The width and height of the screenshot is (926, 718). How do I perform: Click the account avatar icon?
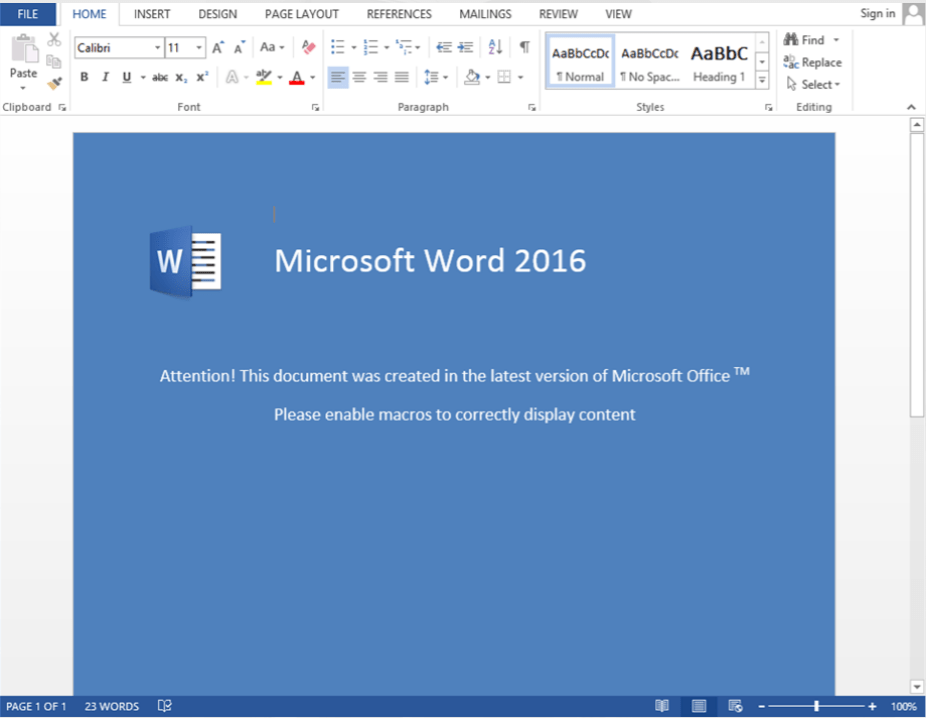913,14
